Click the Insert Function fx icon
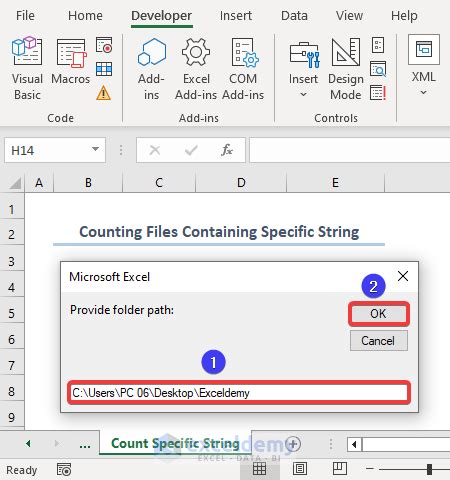The image size is (450, 480). 227,150
